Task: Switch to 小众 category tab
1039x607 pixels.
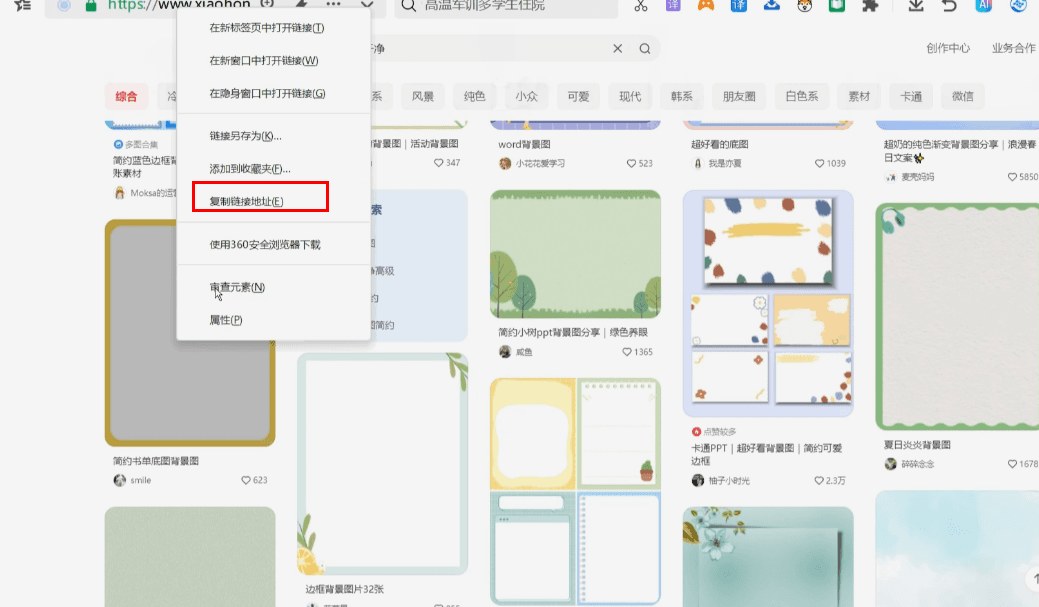Action: [526, 97]
